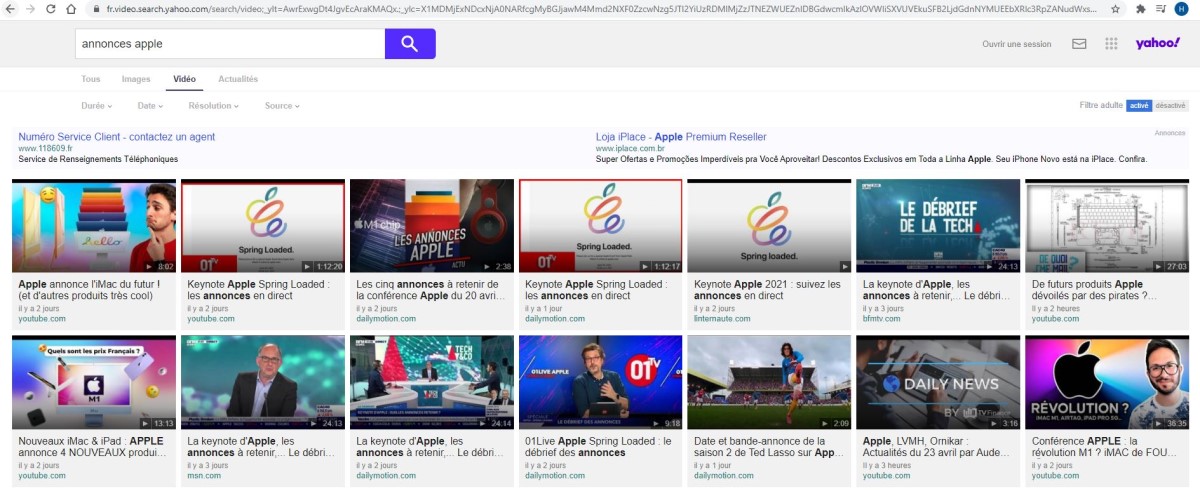Click the annonces apple search field
Screen dimensions: 1200x491
pyautogui.click(x=230, y=44)
